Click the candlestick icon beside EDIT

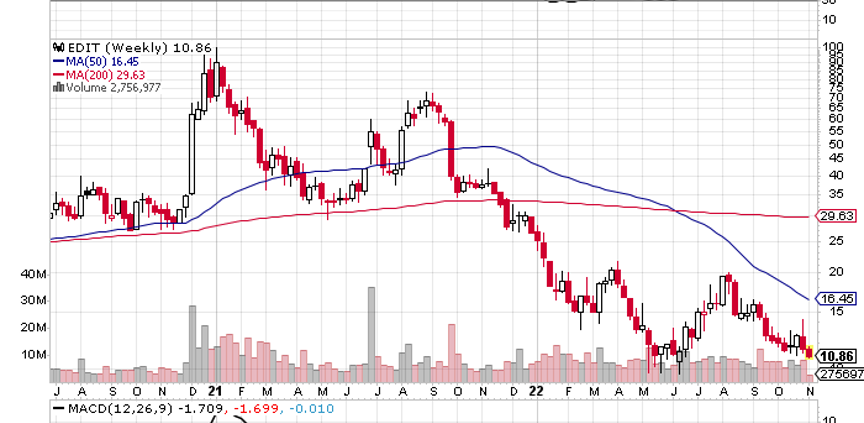coord(58,47)
